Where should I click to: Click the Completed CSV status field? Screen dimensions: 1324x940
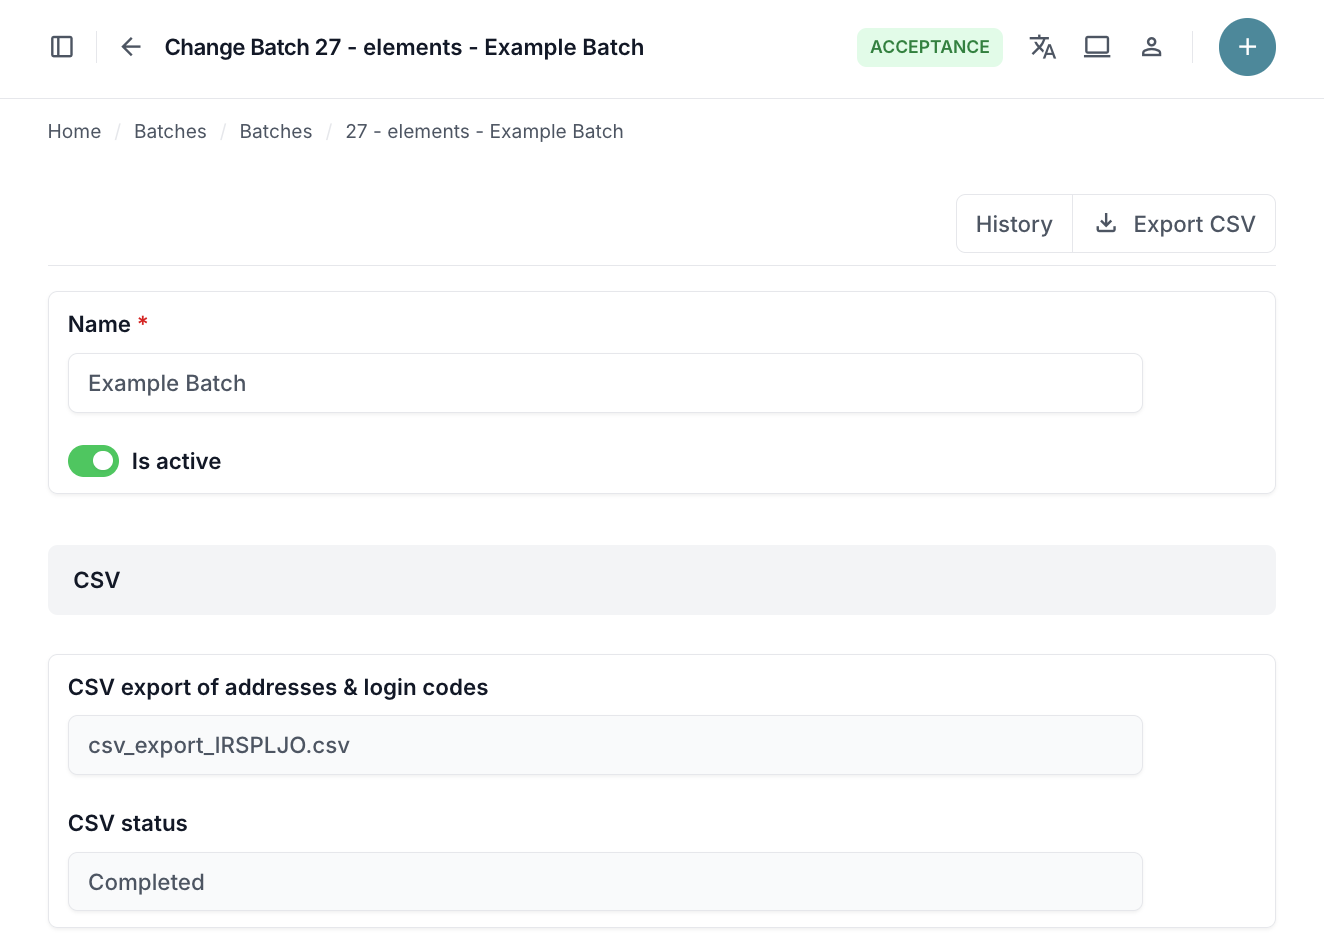(605, 882)
